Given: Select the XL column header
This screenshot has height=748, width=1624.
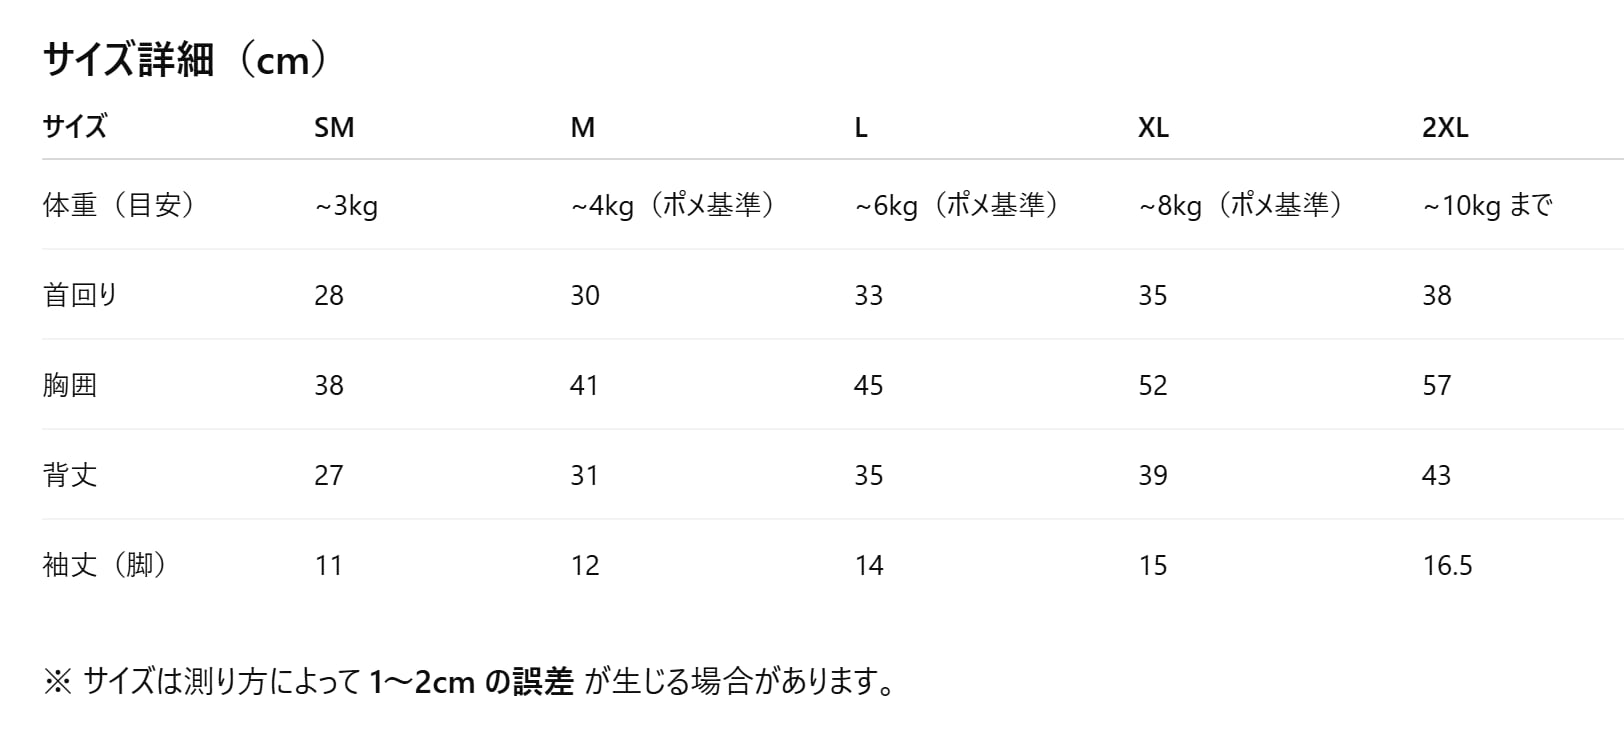Looking at the screenshot, I should click(x=1153, y=128).
